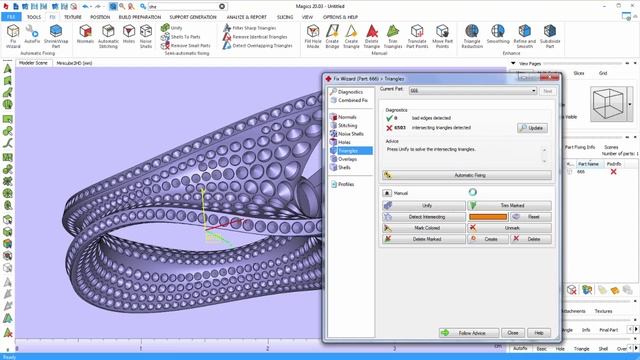Switch to the TEXTURE ribbon tab

pos(73,17)
